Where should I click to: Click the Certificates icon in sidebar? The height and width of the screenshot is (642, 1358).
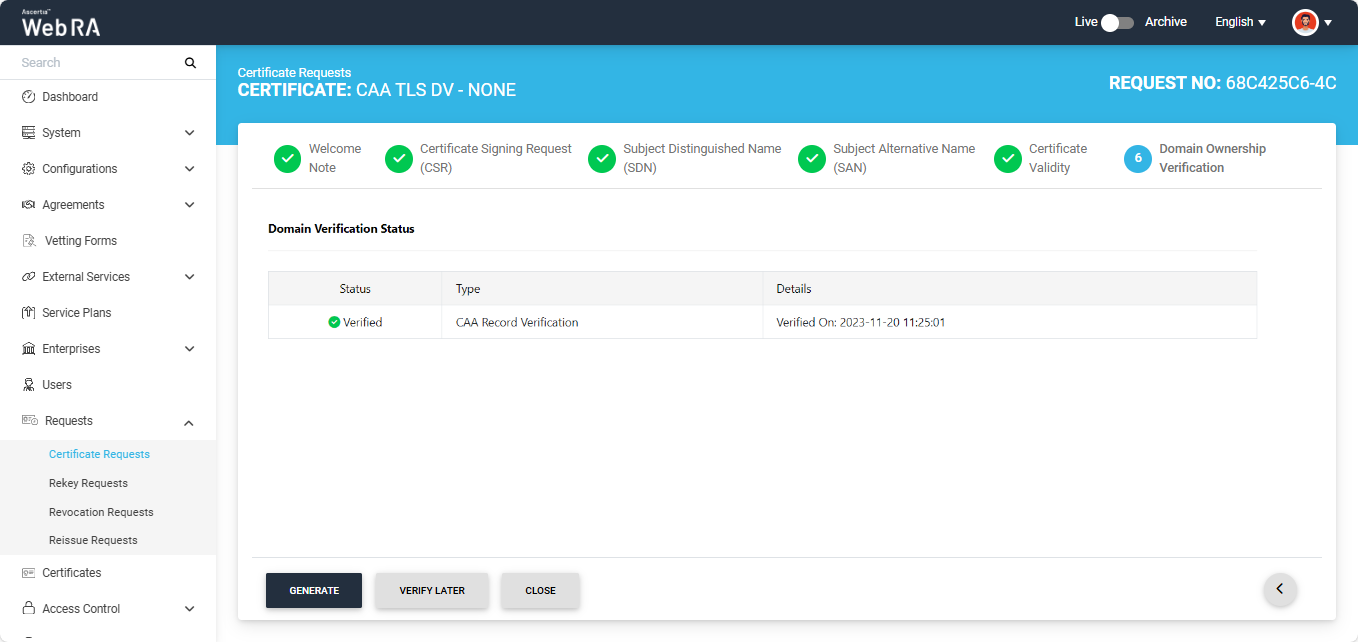[x=29, y=573]
